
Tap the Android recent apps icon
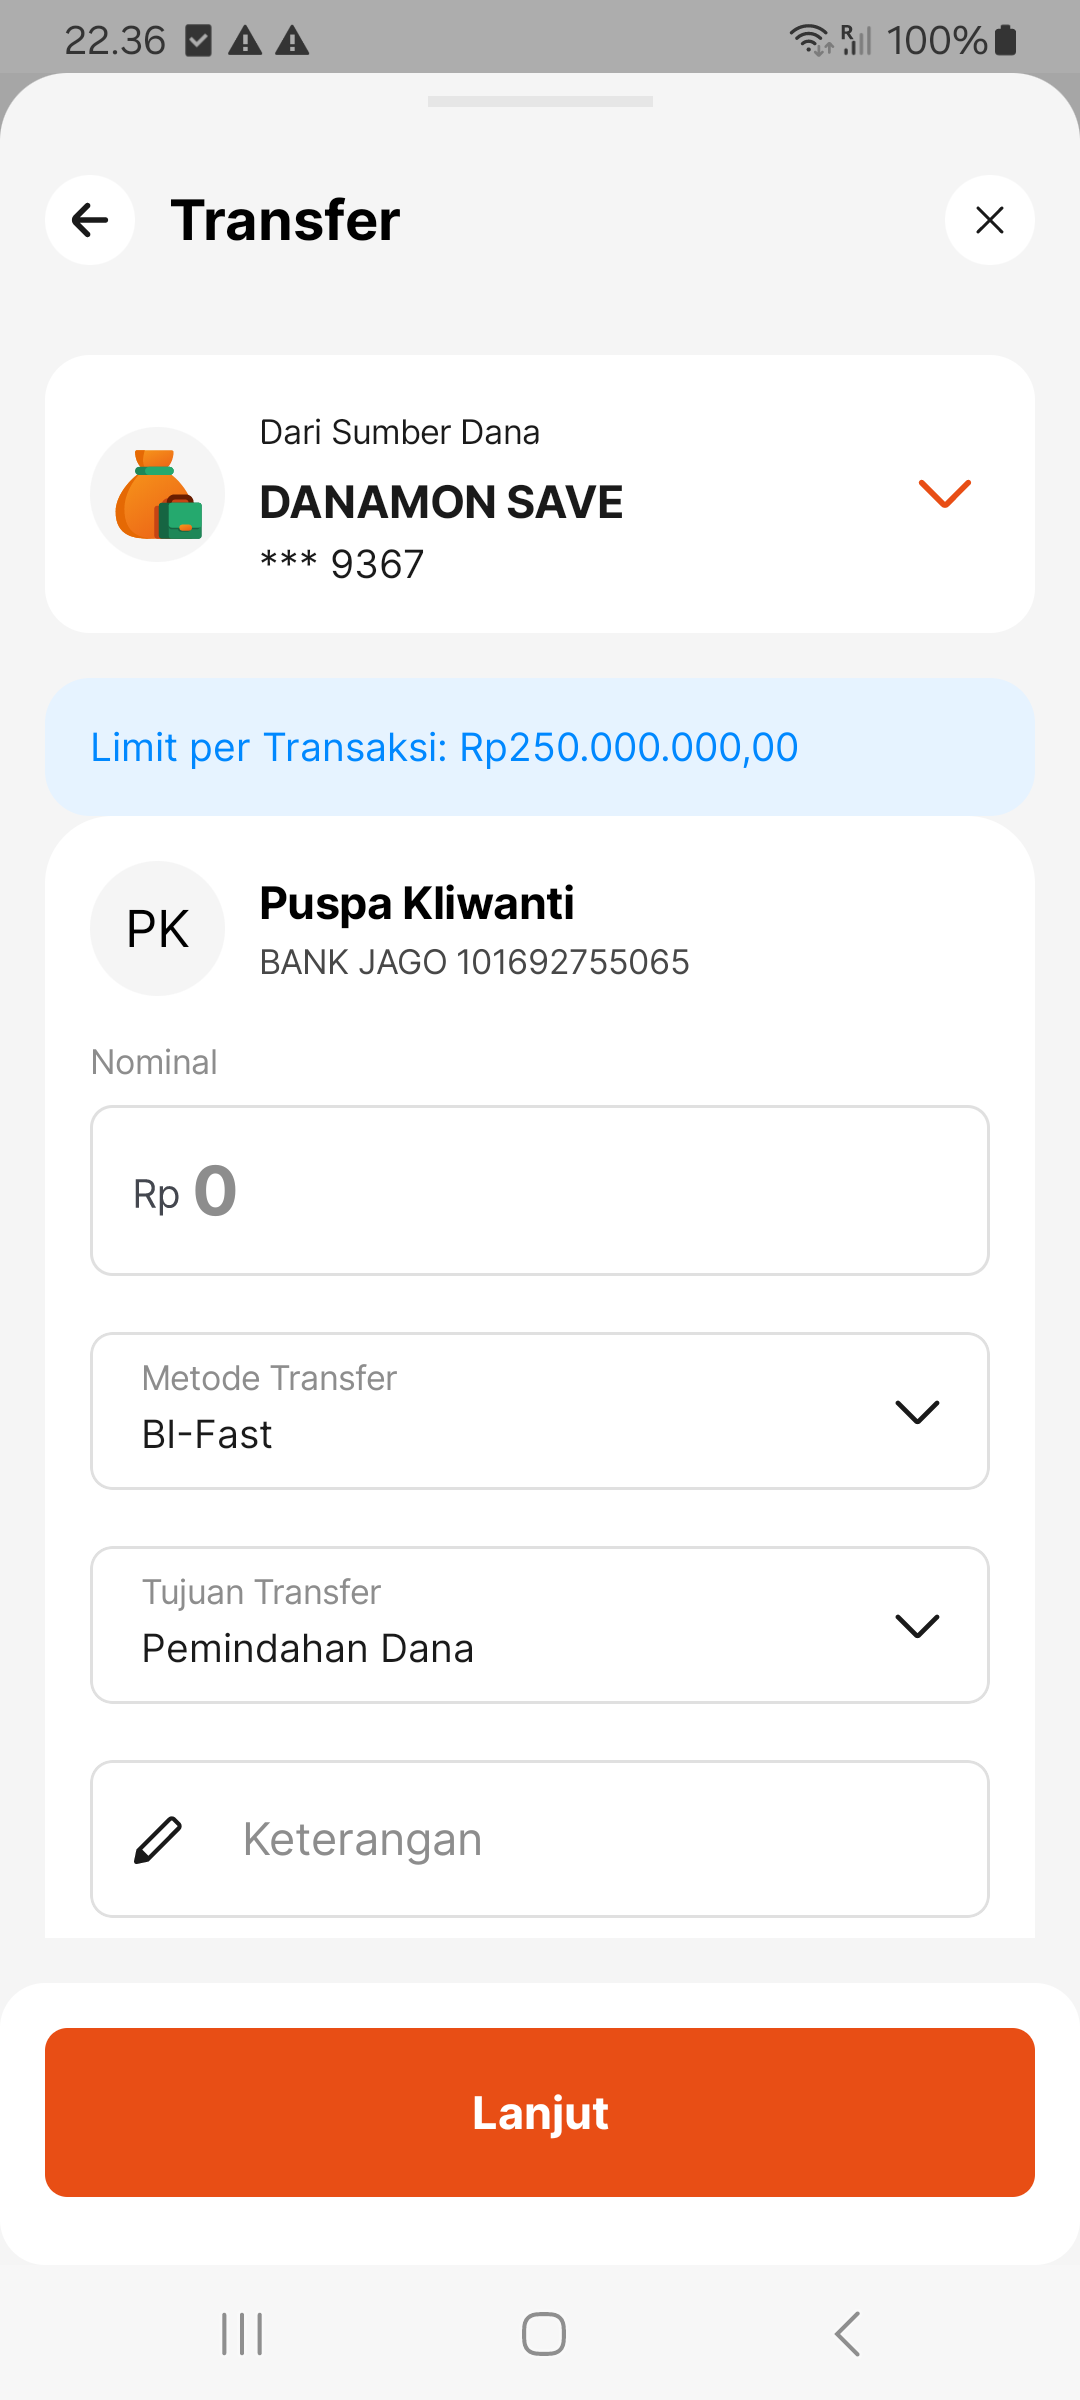[x=242, y=2334]
